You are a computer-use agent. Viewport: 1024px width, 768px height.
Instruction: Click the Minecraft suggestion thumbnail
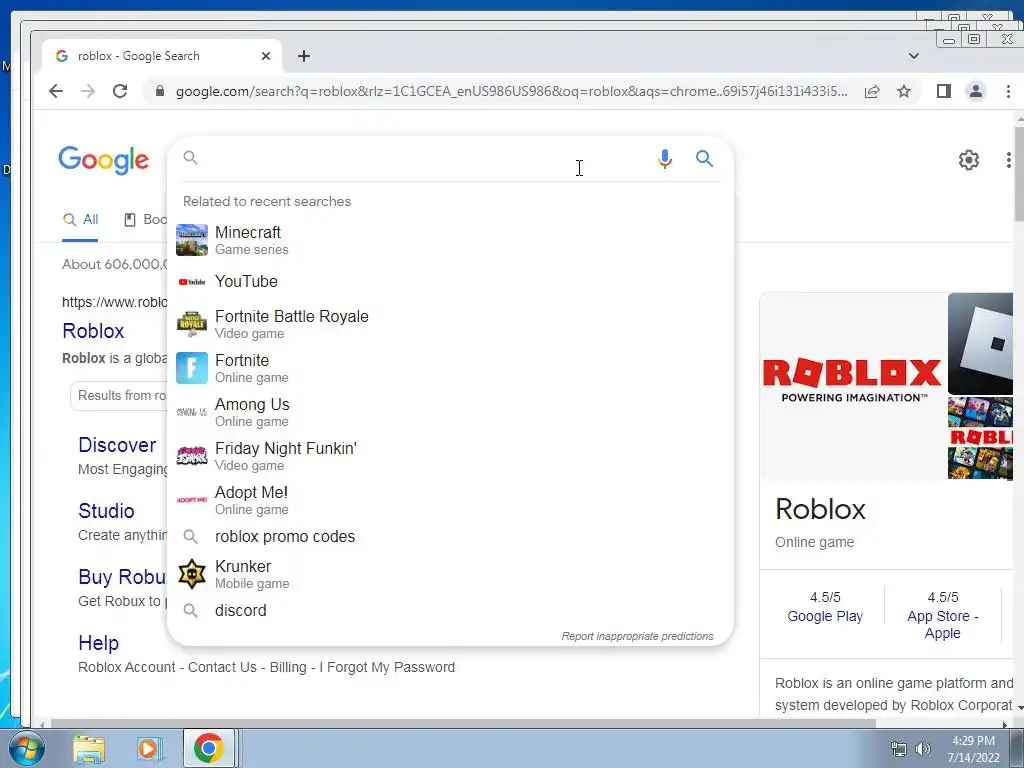tap(192, 240)
